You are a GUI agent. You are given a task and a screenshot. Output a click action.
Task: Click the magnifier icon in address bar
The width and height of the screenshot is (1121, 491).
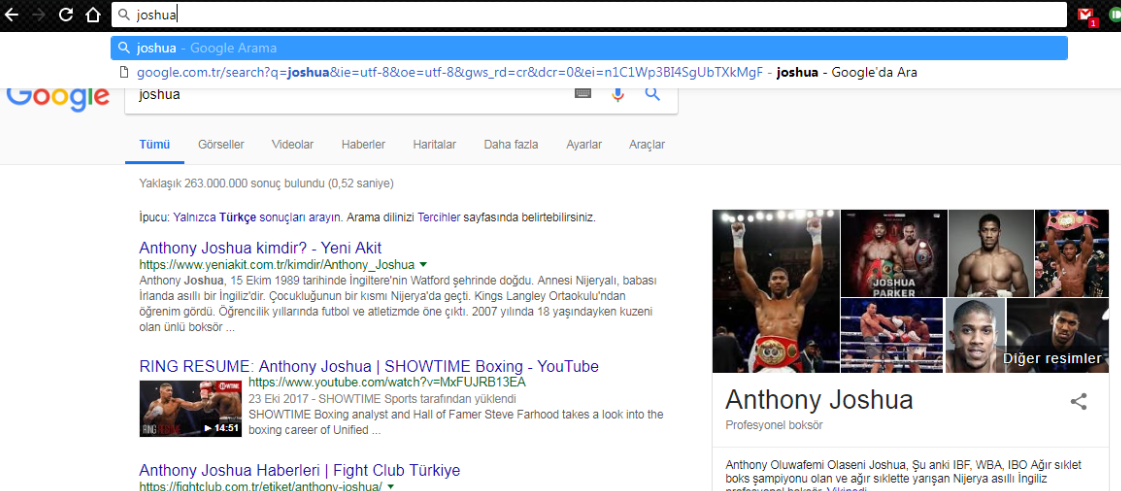(x=124, y=14)
